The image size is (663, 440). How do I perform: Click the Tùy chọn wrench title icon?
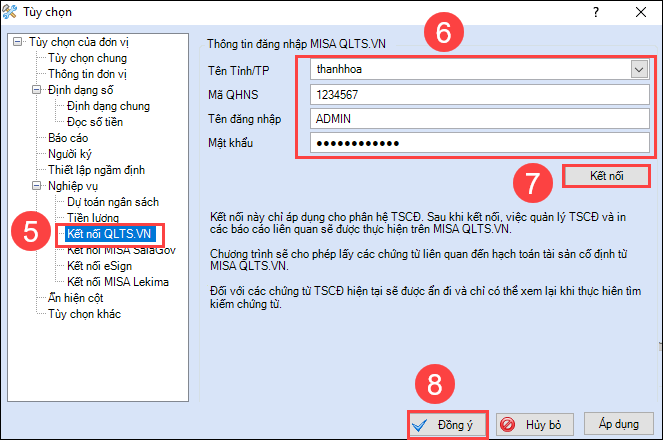(x=10, y=12)
